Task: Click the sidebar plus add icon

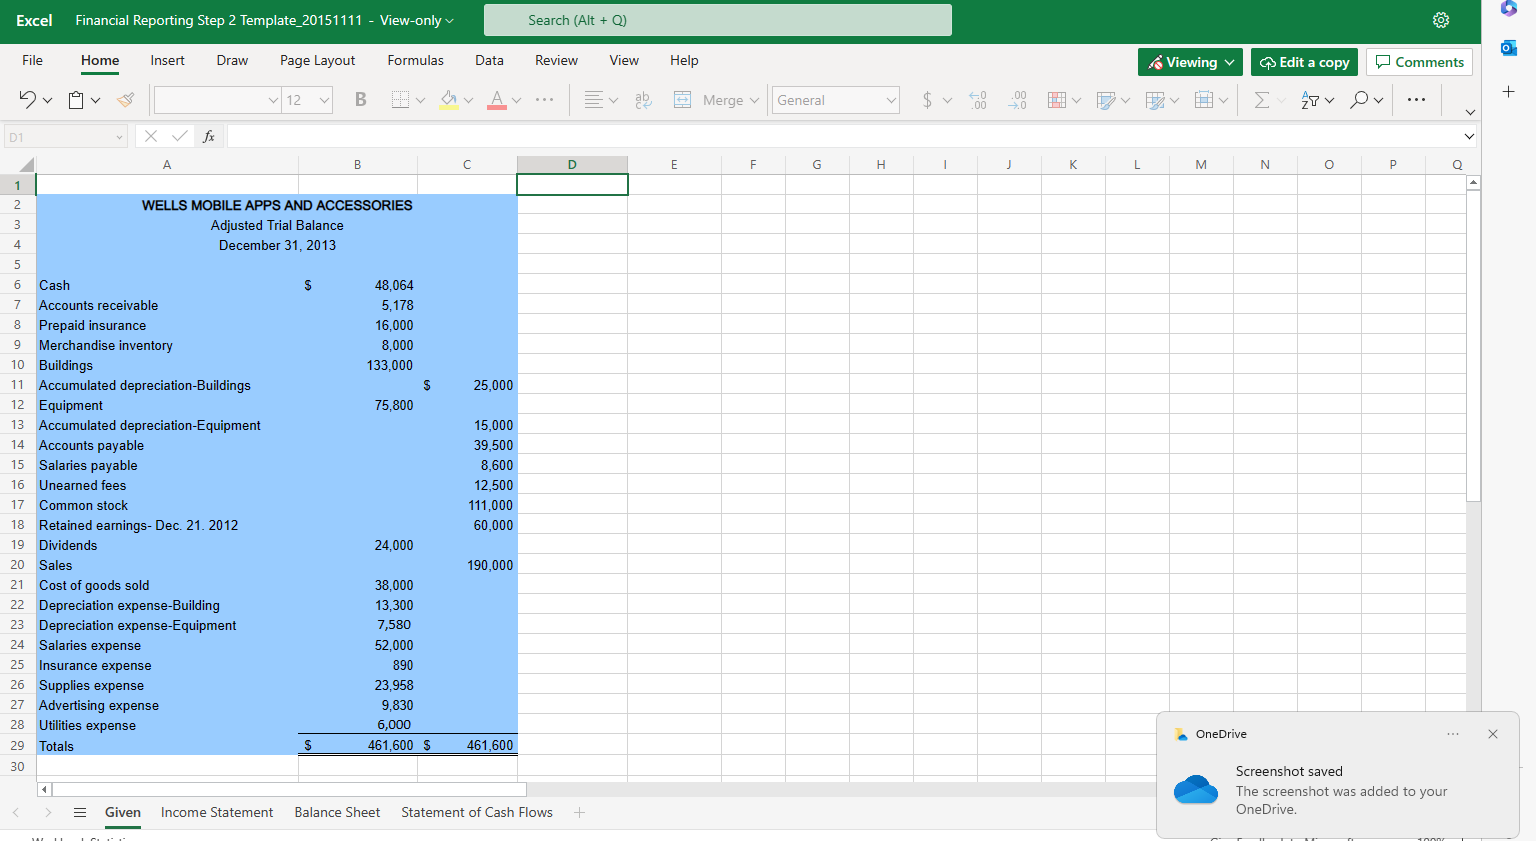Action: [x=1509, y=91]
